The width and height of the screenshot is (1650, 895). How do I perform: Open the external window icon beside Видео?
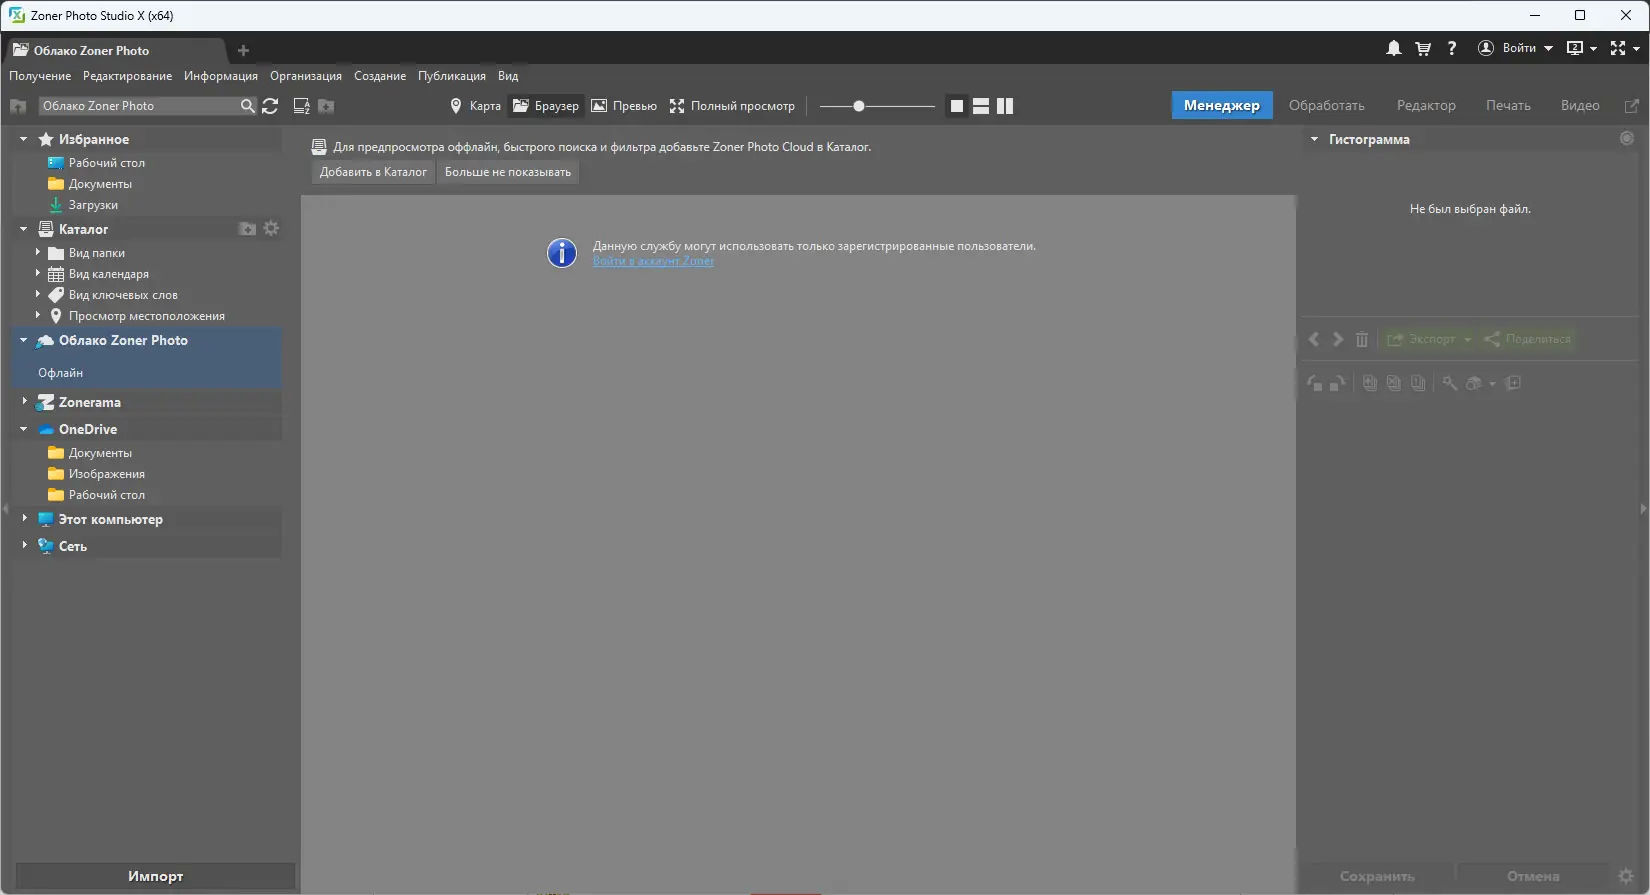click(x=1631, y=106)
